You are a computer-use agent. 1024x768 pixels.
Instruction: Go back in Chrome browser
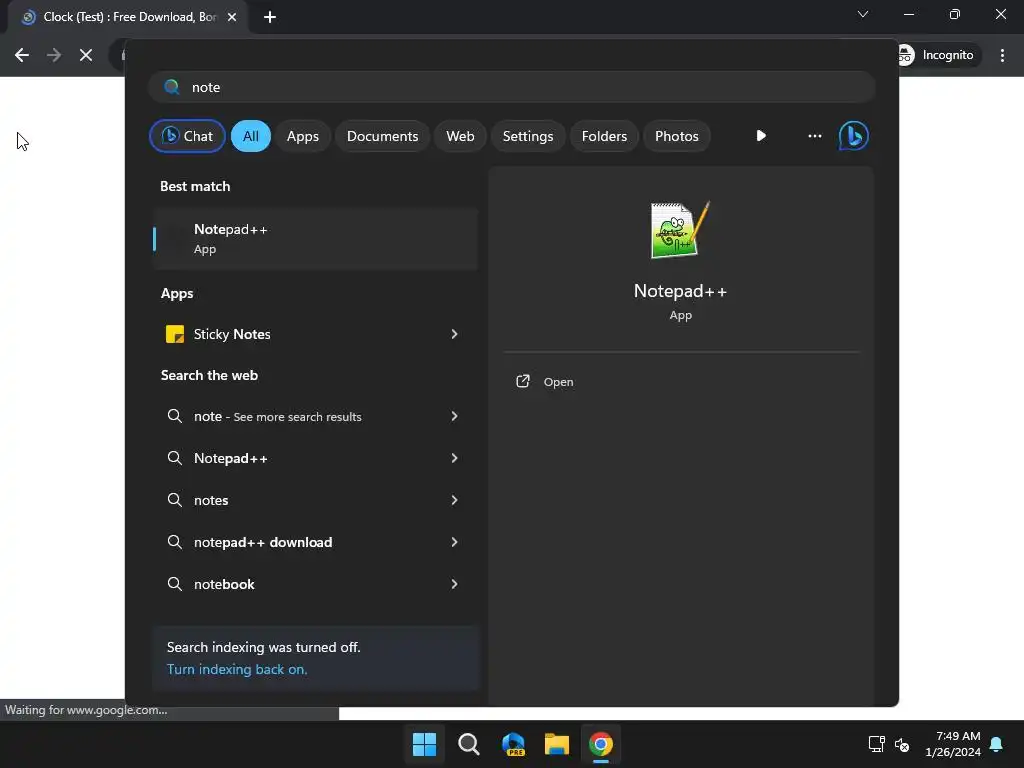(x=22, y=55)
